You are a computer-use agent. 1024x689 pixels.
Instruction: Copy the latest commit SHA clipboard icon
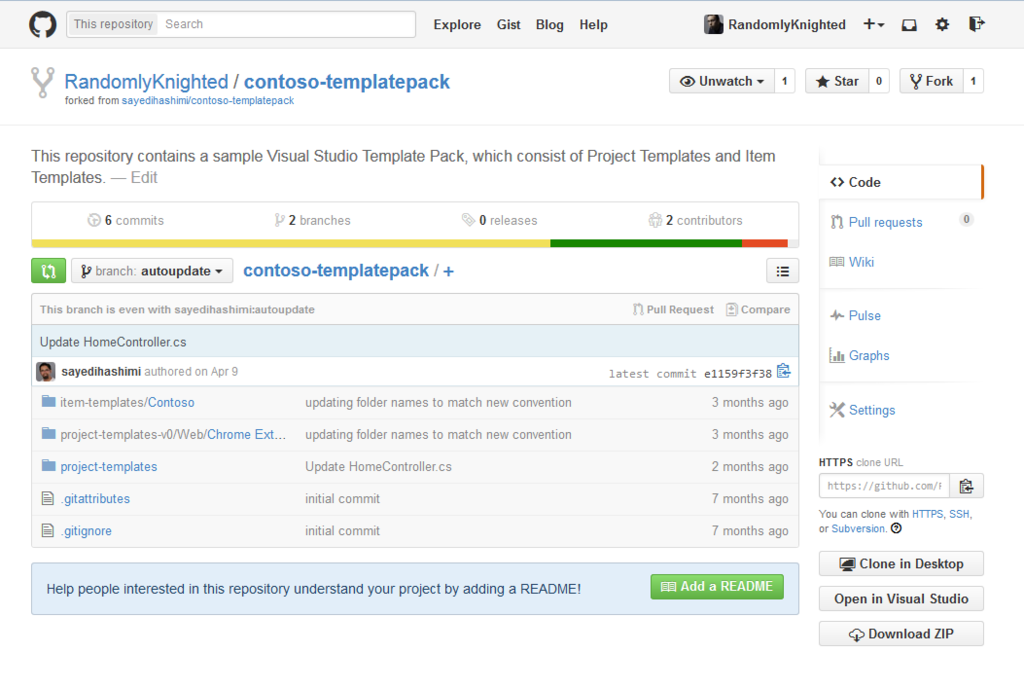[x=783, y=371]
